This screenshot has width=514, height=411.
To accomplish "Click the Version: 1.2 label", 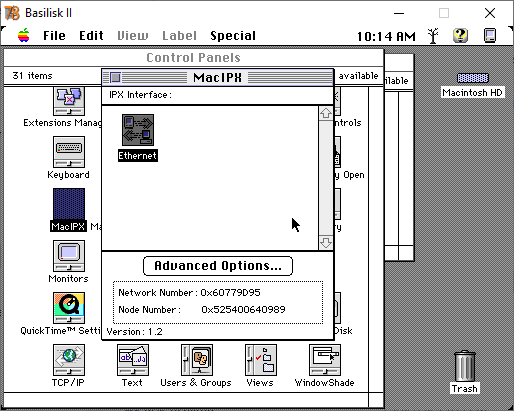I will [x=134, y=332].
